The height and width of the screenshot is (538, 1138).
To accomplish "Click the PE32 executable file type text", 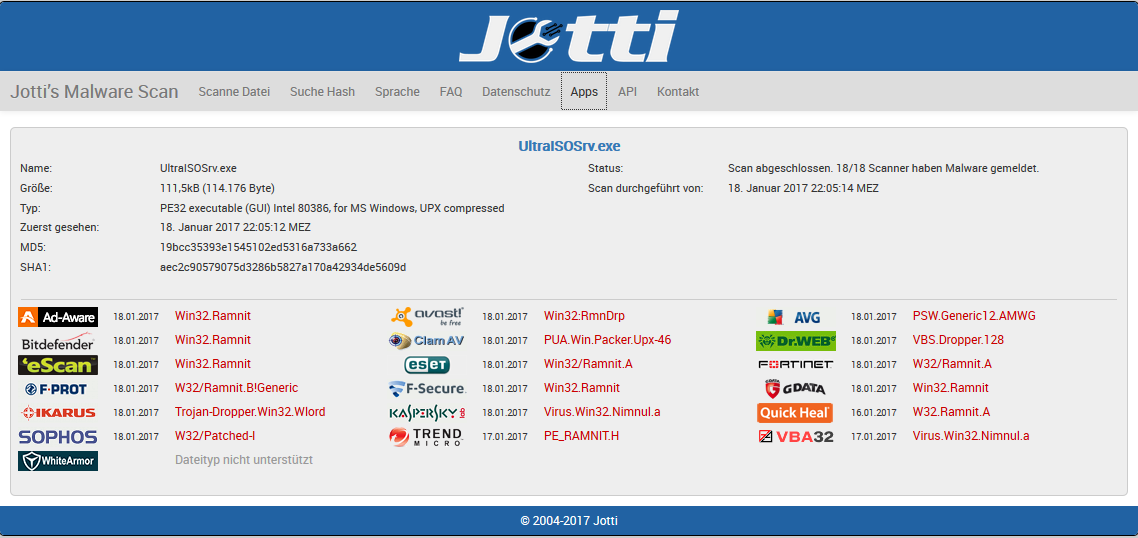I will click(x=332, y=208).
